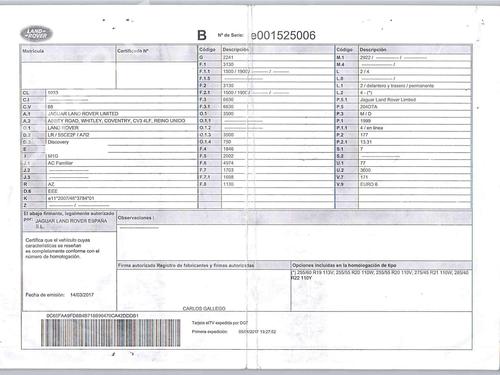
Task: Click the Land Rover oval logo
Action: pos(36,34)
